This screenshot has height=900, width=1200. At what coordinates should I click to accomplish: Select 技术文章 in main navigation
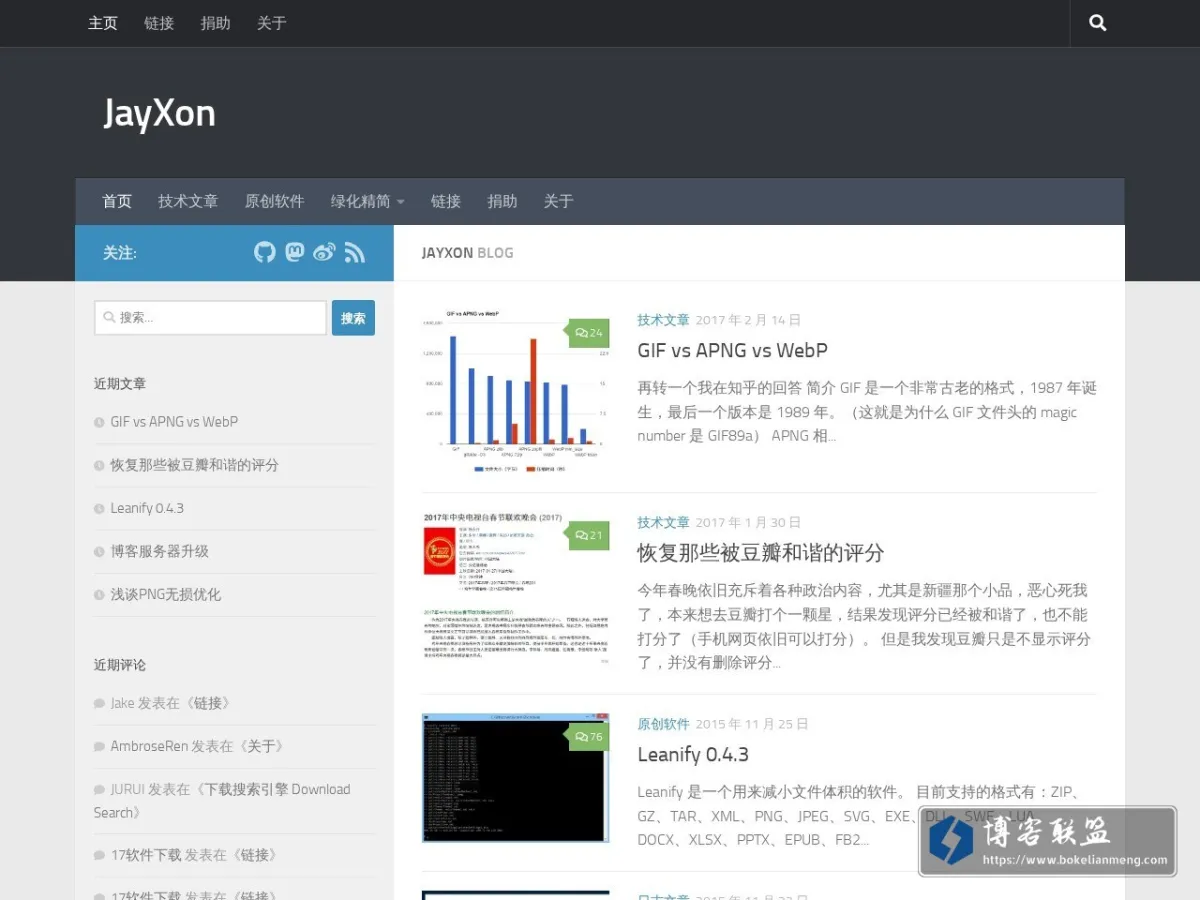pyautogui.click(x=188, y=201)
